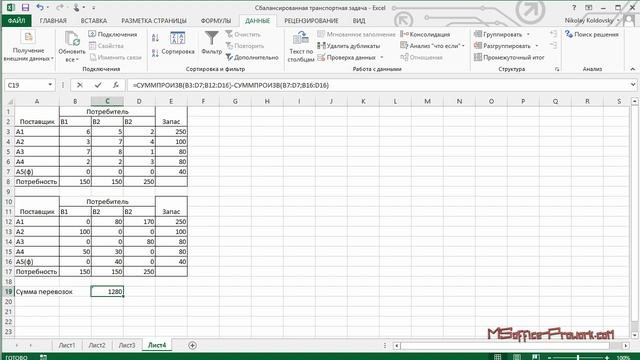
Task: Zoom in with plus button in status bar
Action: (607, 358)
